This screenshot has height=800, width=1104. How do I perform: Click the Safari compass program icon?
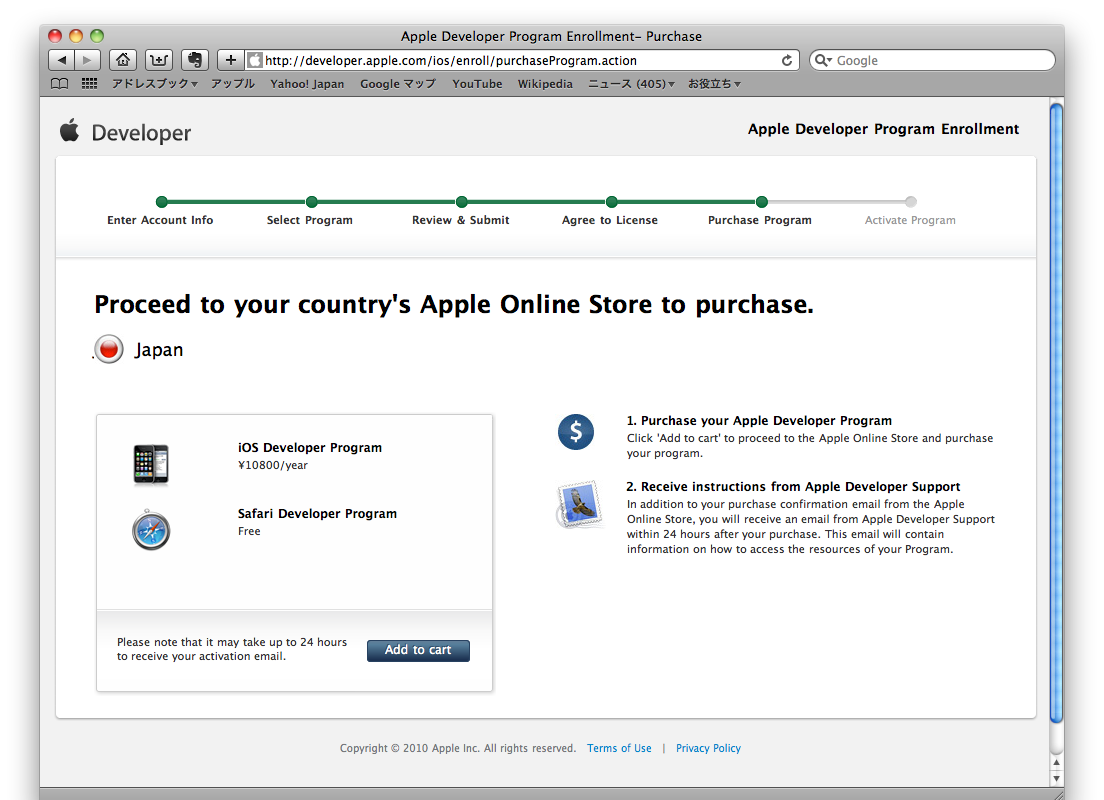[151, 530]
